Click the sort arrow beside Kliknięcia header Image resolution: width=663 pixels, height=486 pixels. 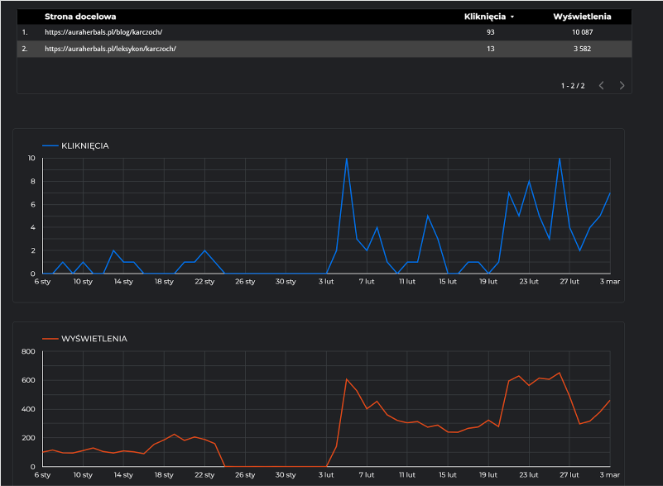point(513,17)
